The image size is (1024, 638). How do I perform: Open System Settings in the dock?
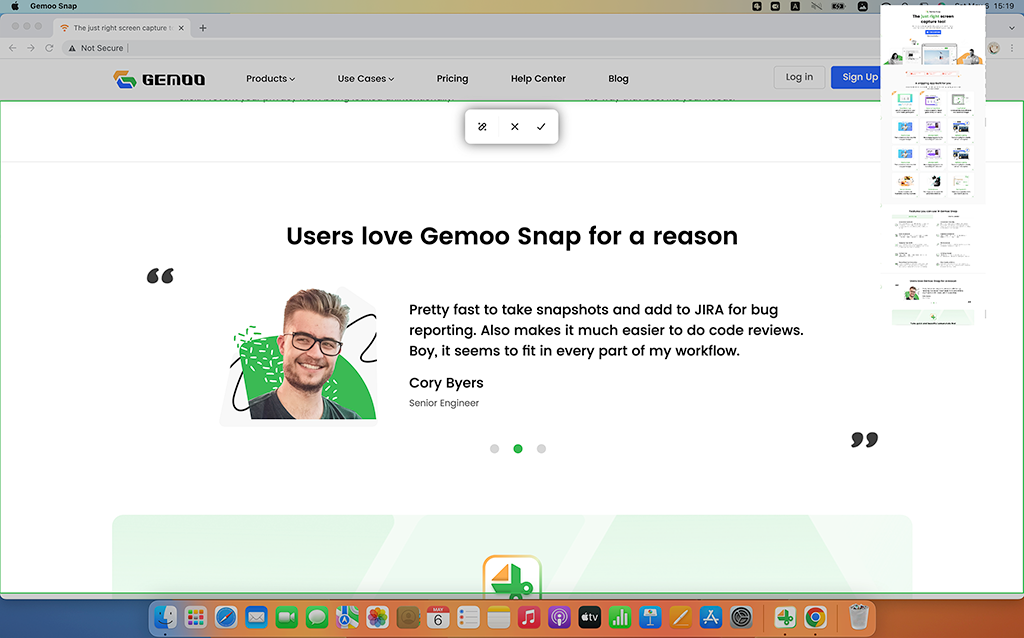[x=741, y=617]
